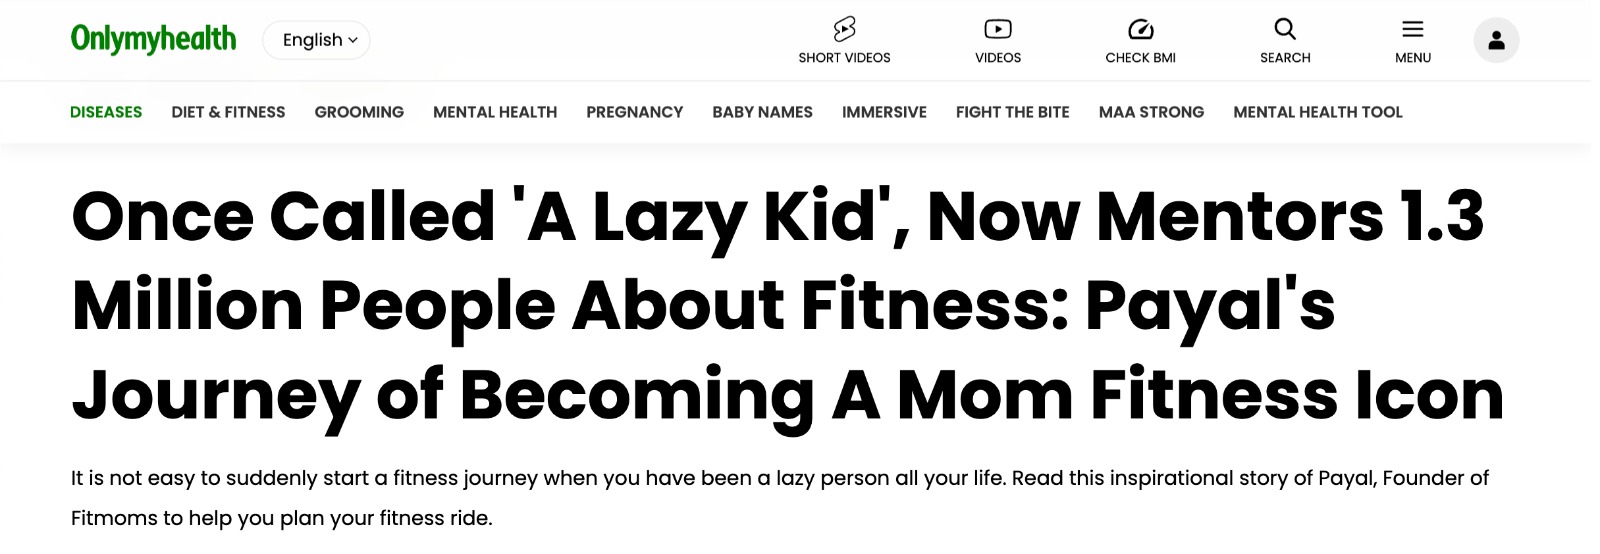1600x554 pixels.
Task: Select the Pregnancy menu item
Action: 634,112
